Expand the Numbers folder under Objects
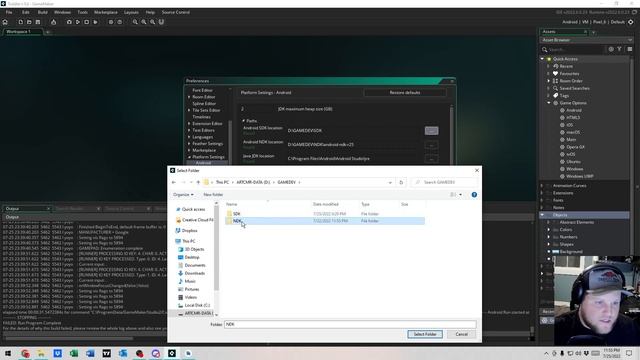 (549, 237)
